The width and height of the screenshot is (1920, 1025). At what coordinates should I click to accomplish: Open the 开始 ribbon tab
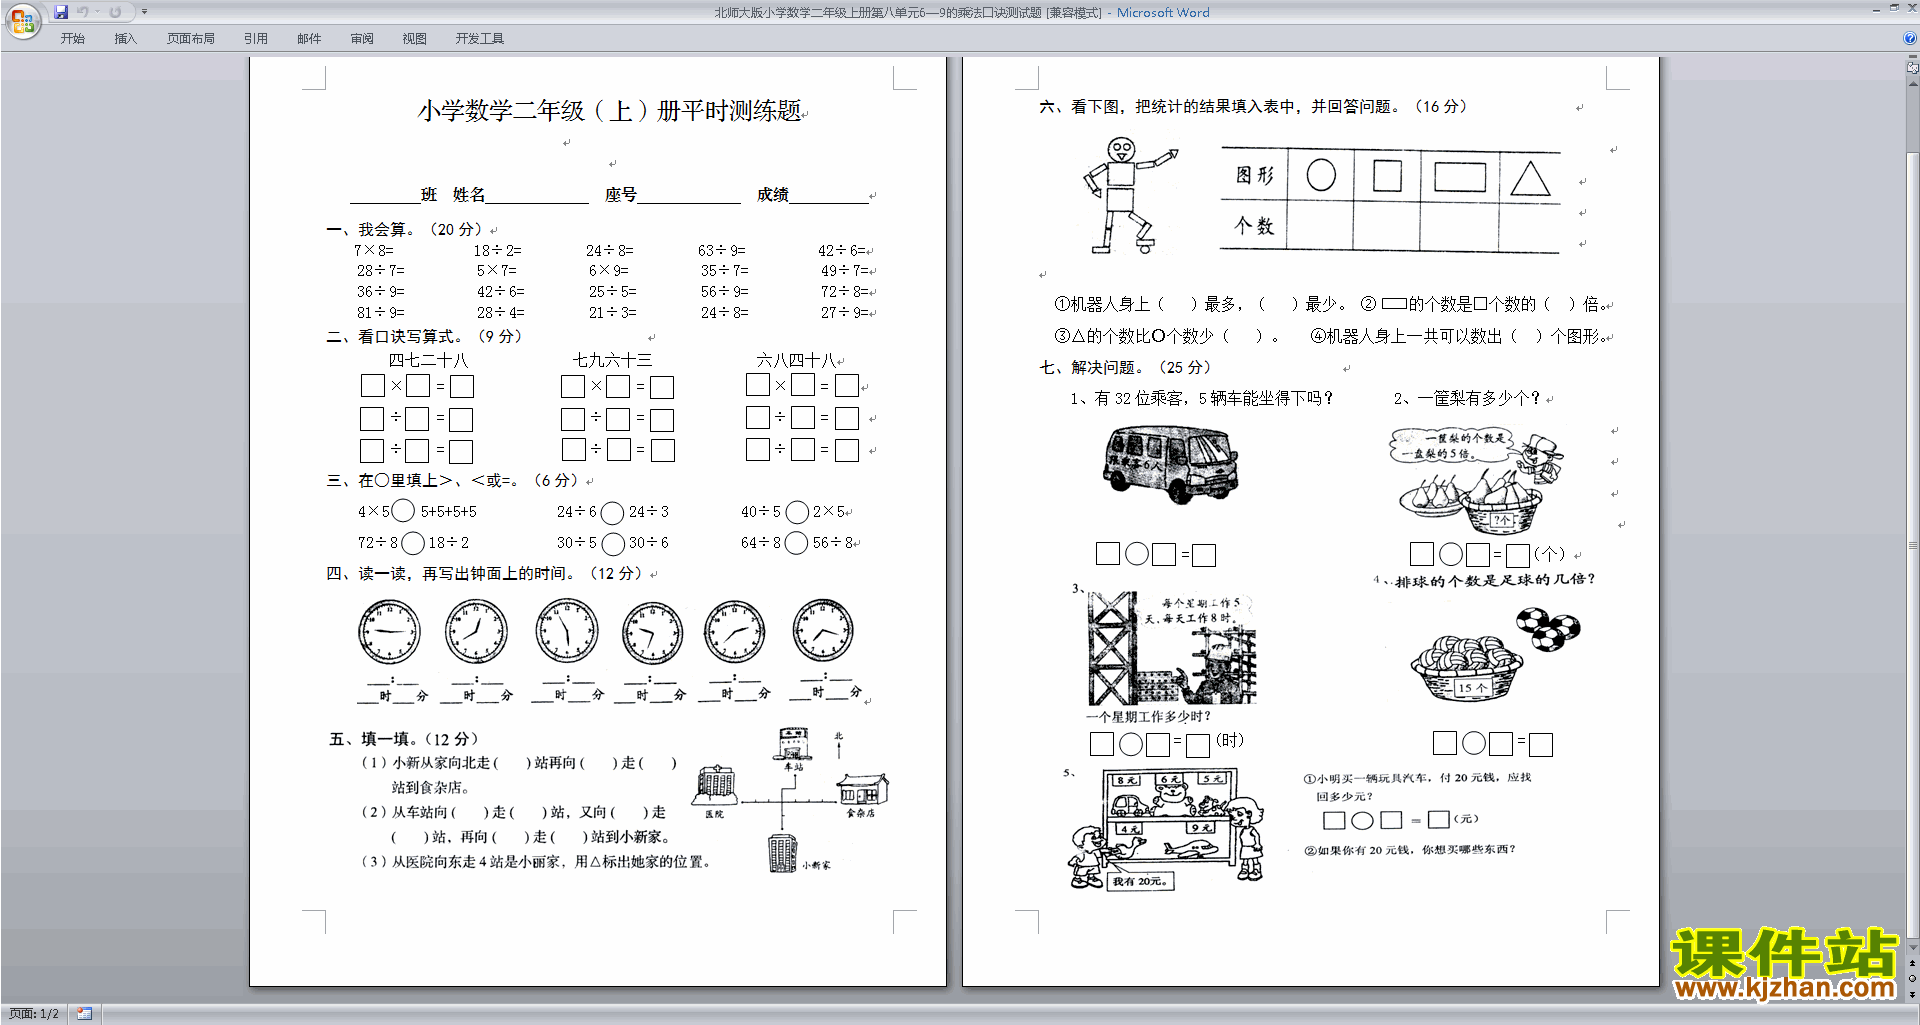[x=72, y=39]
